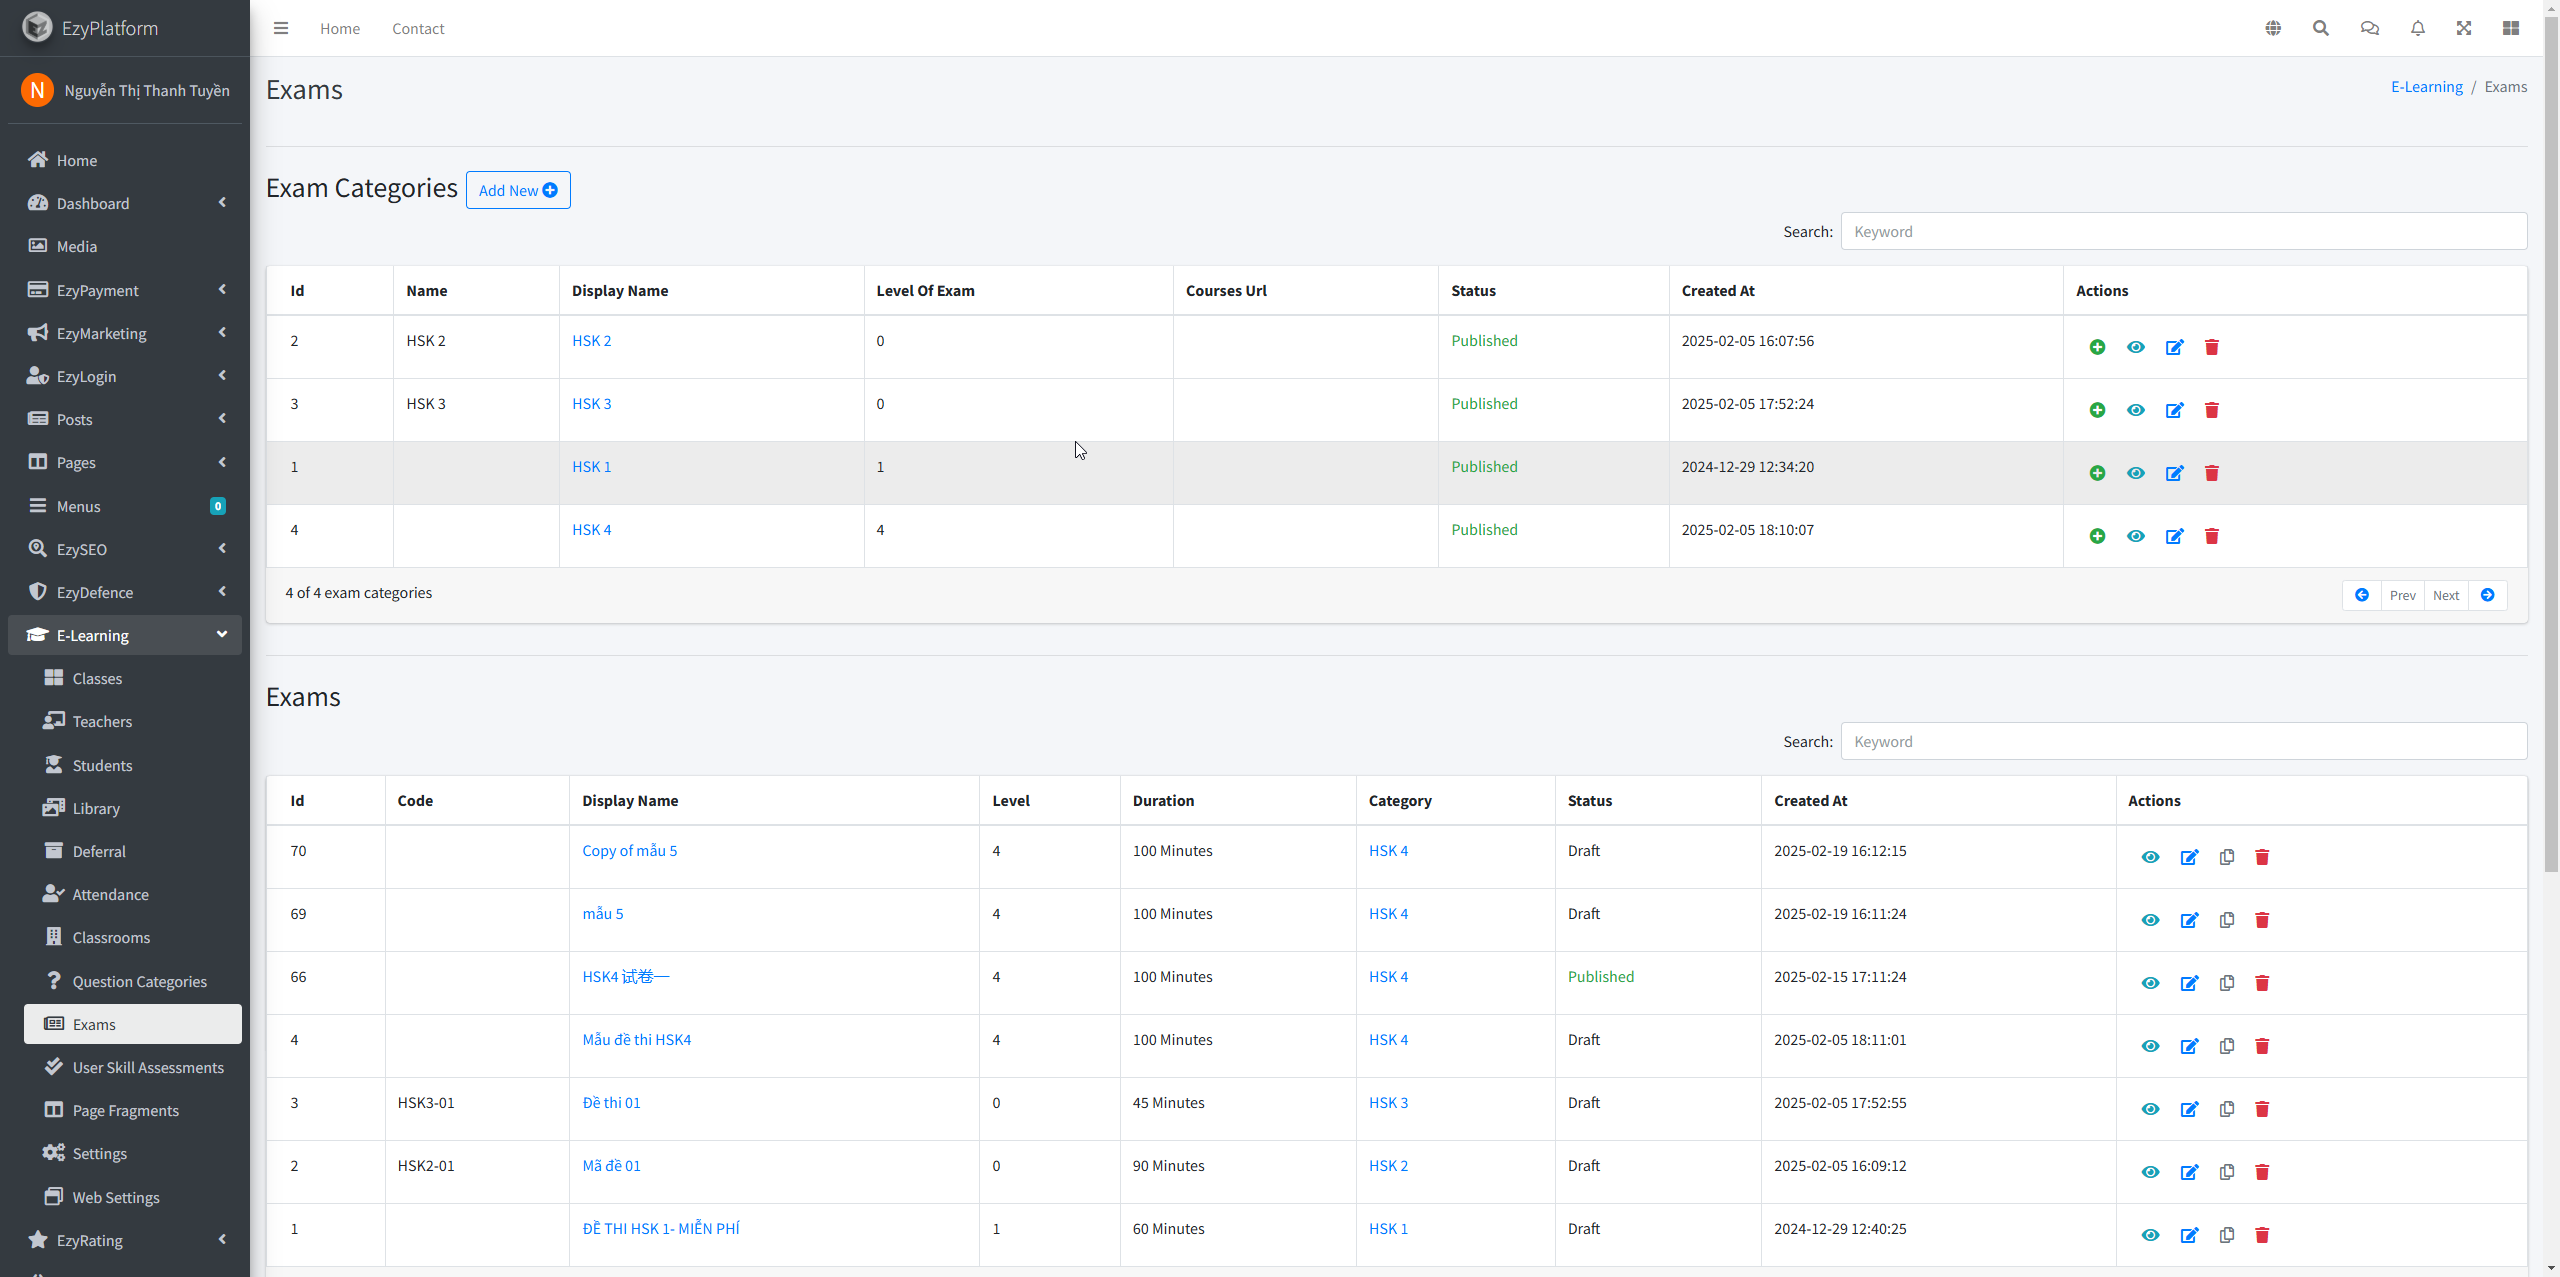Open the 'HSK4 试卷一' exam link
This screenshot has width=2560, height=1277.
point(625,977)
